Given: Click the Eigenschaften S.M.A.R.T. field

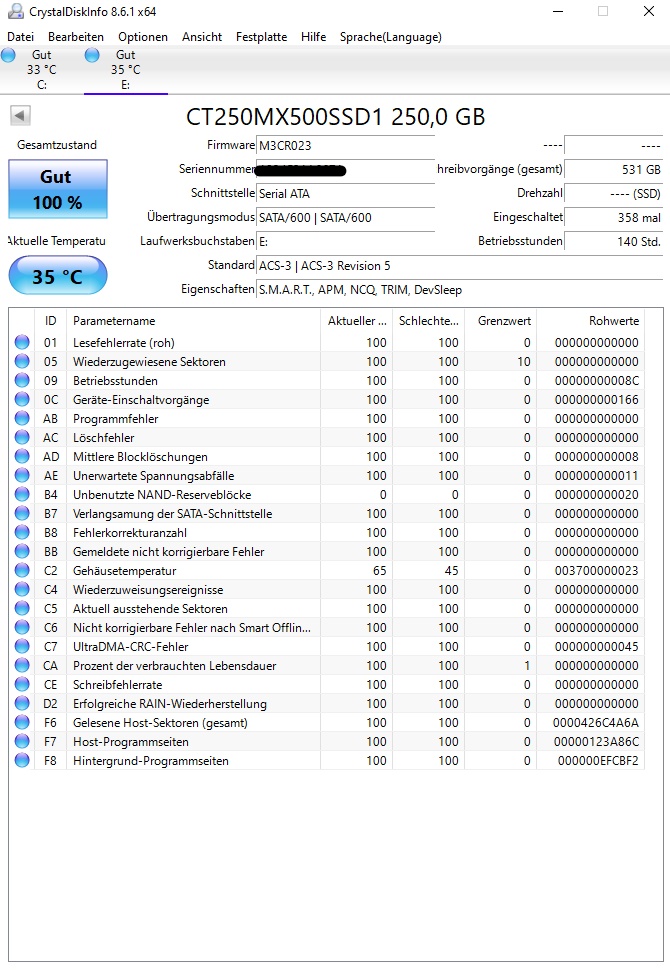Looking at the screenshot, I should tap(459, 290).
